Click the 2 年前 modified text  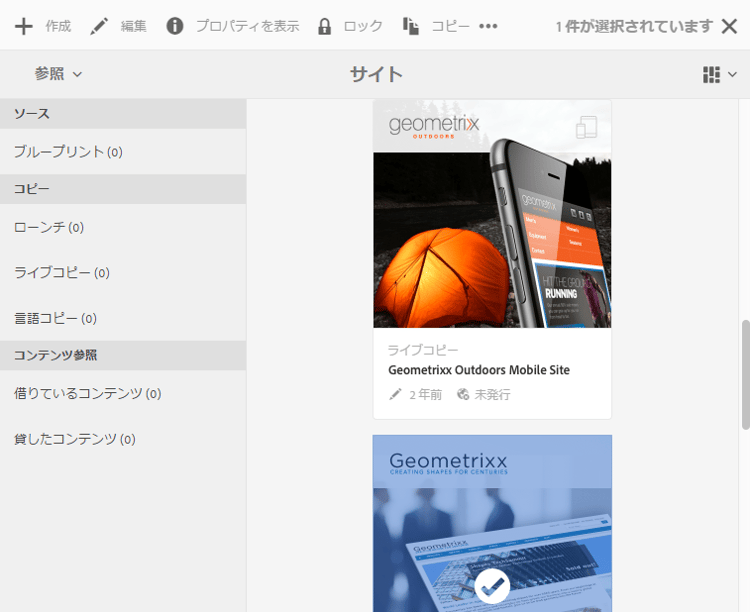coord(426,394)
